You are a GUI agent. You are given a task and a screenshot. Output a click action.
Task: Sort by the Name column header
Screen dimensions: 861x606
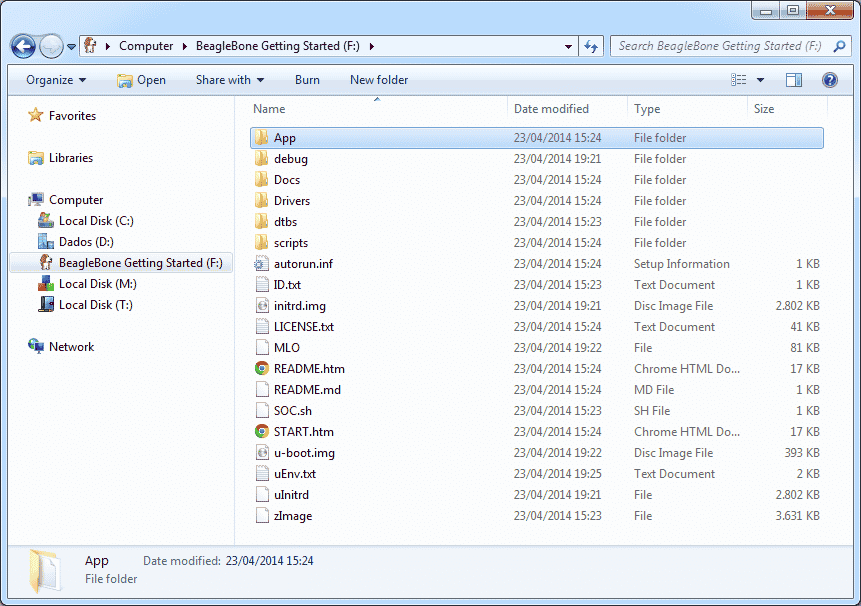click(x=269, y=109)
